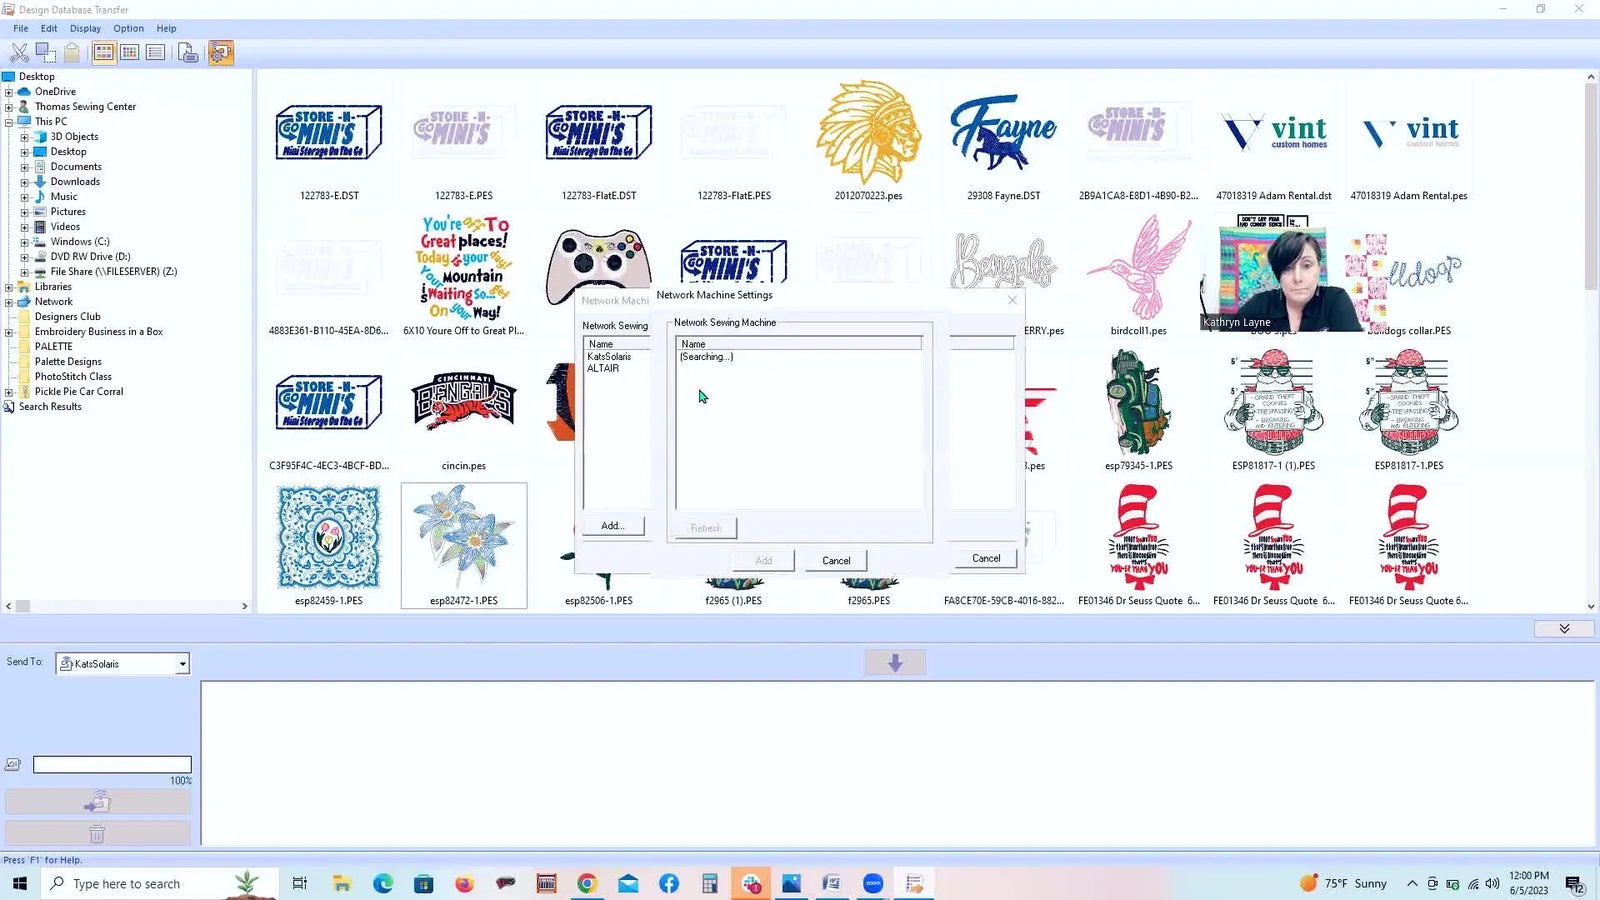This screenshot has width=1600, height=900.
Task: Switch to list details view
Action: point(155,53)
